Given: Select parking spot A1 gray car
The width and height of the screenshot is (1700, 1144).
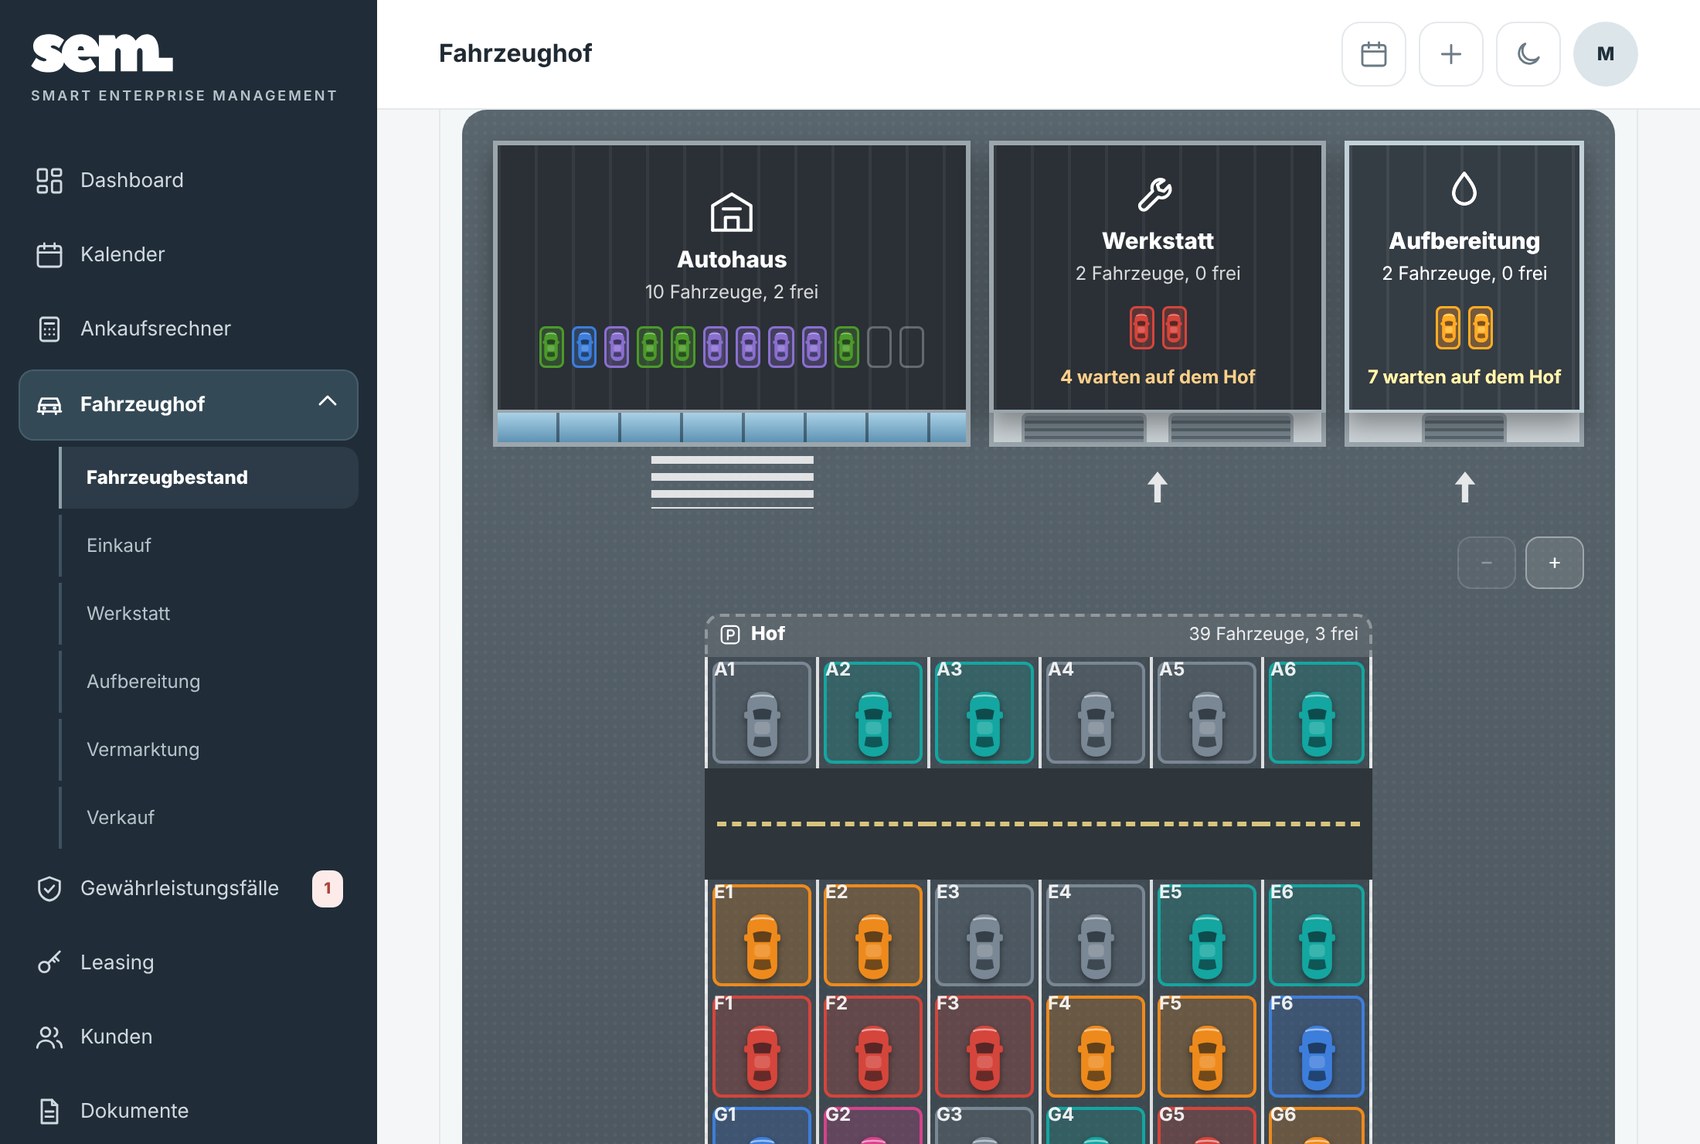Looking at the screenshot, I should click(762, 713).
